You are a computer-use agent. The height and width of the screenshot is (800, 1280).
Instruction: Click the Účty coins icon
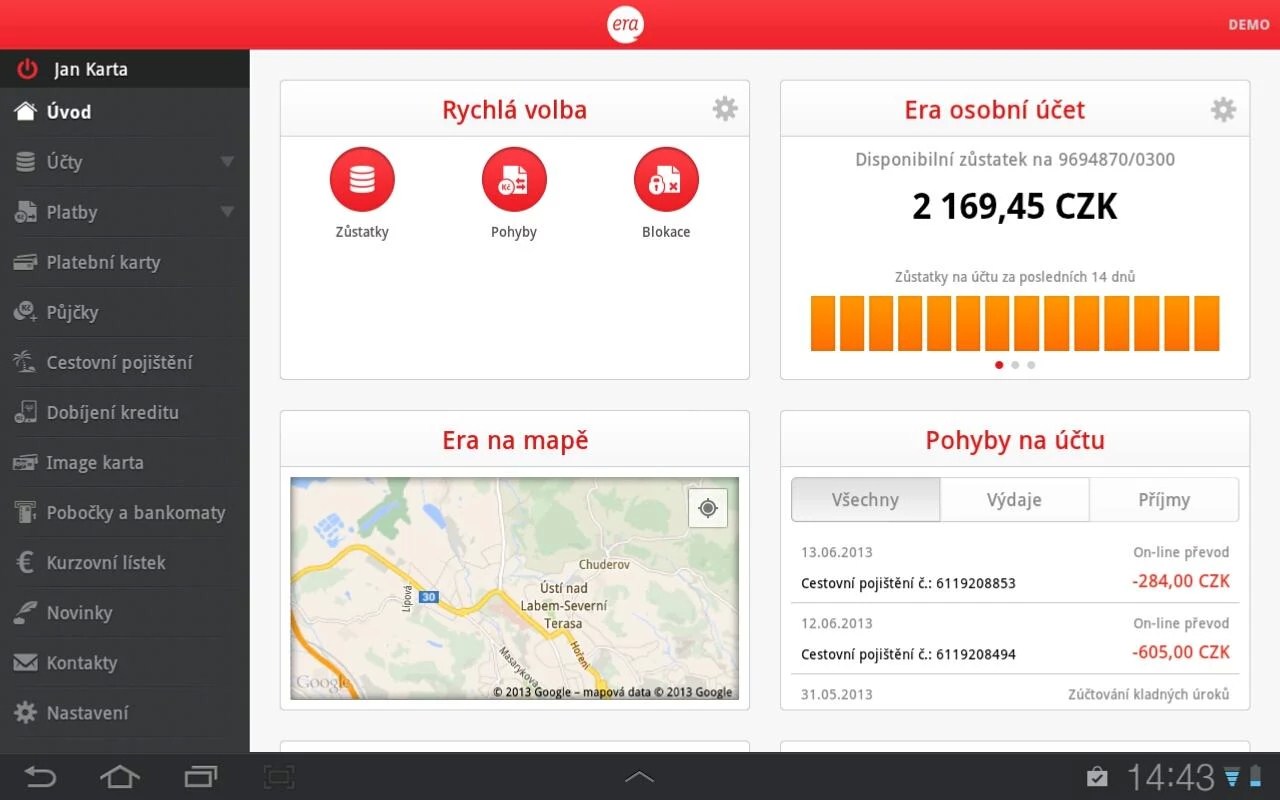26,161
